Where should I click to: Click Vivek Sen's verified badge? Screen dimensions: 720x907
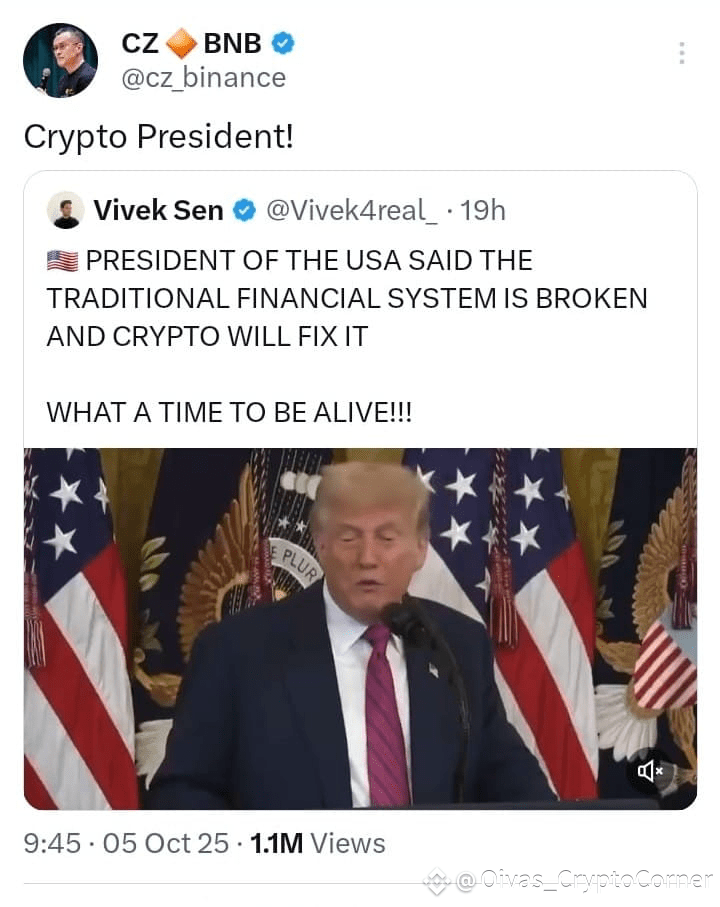[x=244, y=211]
